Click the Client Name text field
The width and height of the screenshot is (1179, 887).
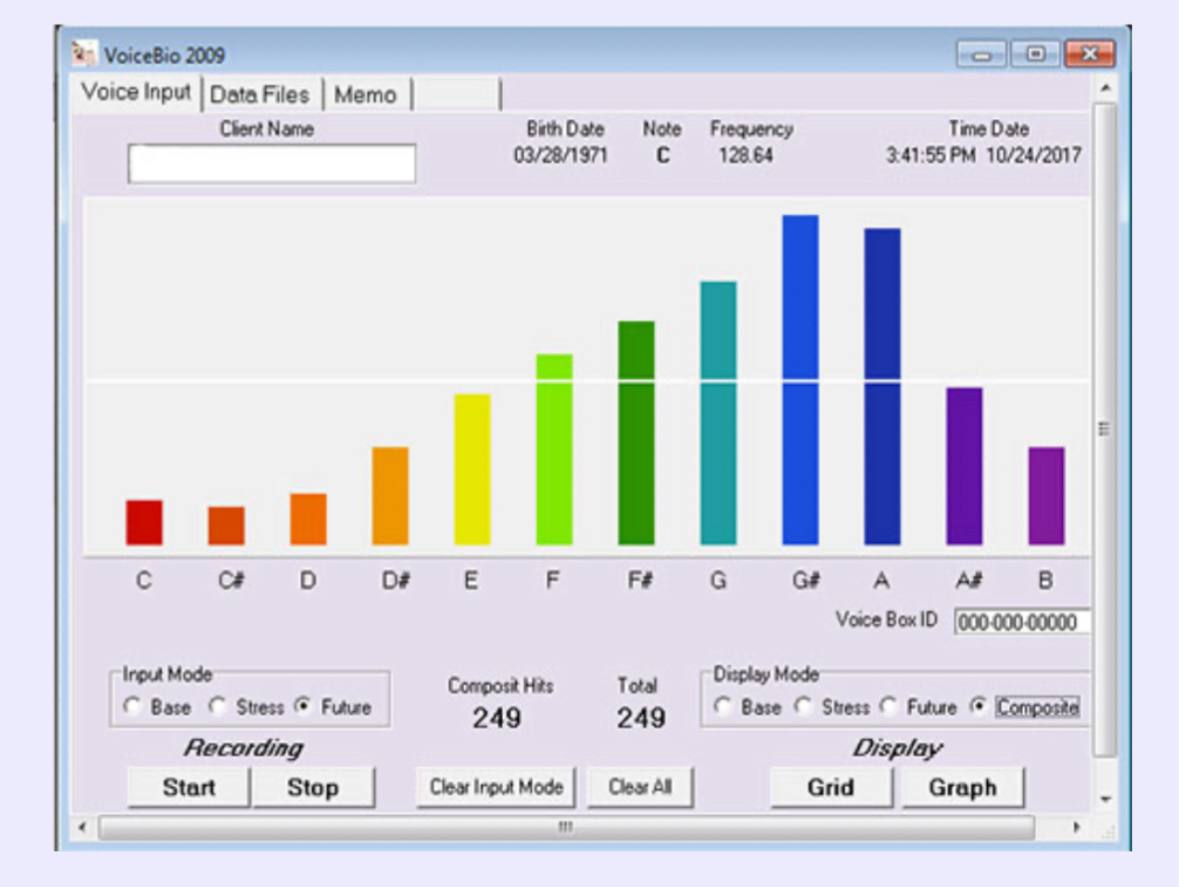click(x=271, y=164)
